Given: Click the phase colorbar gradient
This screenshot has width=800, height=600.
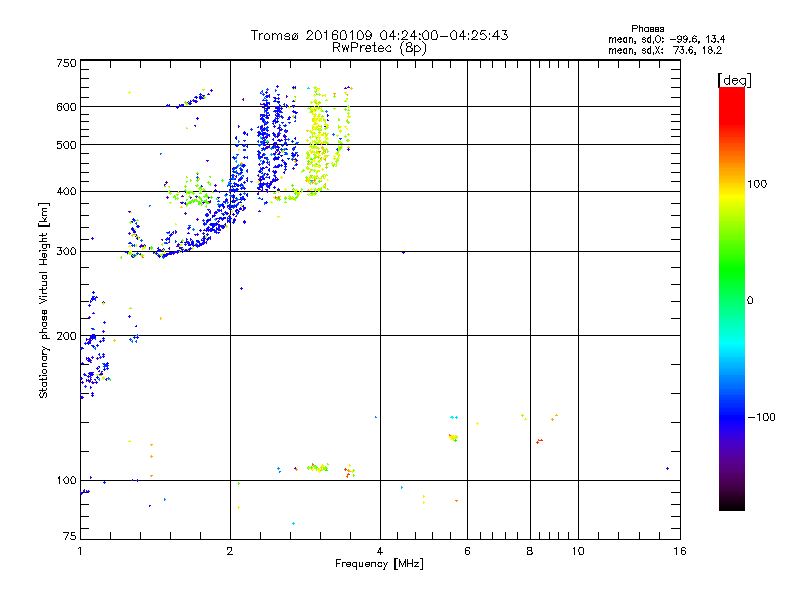Looking at the screenshot, I should click(732, 298).
